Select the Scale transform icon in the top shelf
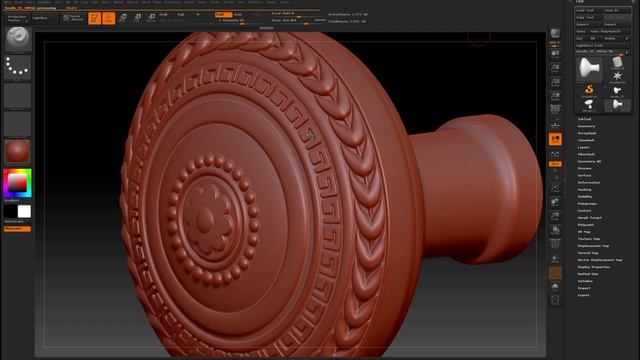The image size is (640, 360). coord(137,18)
